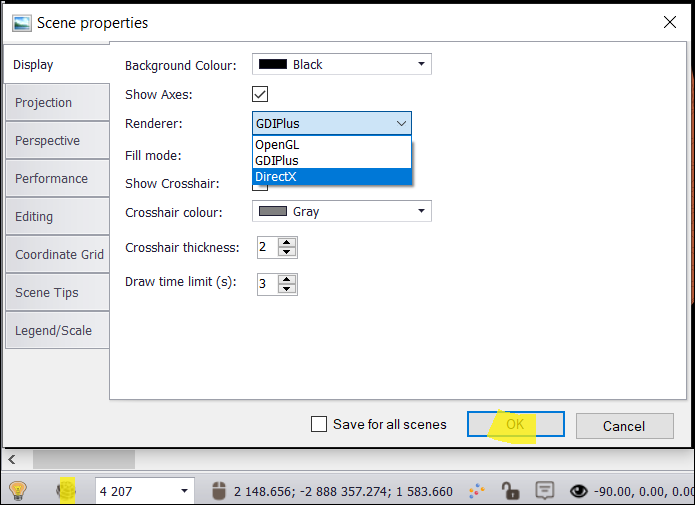
Task: Switch to the Projection tab
Action: pos(56,103)
